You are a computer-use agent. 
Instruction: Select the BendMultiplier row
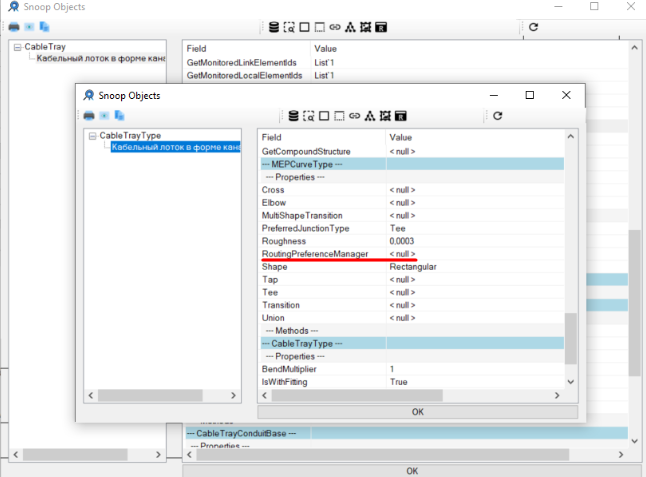tap(412, 369)
